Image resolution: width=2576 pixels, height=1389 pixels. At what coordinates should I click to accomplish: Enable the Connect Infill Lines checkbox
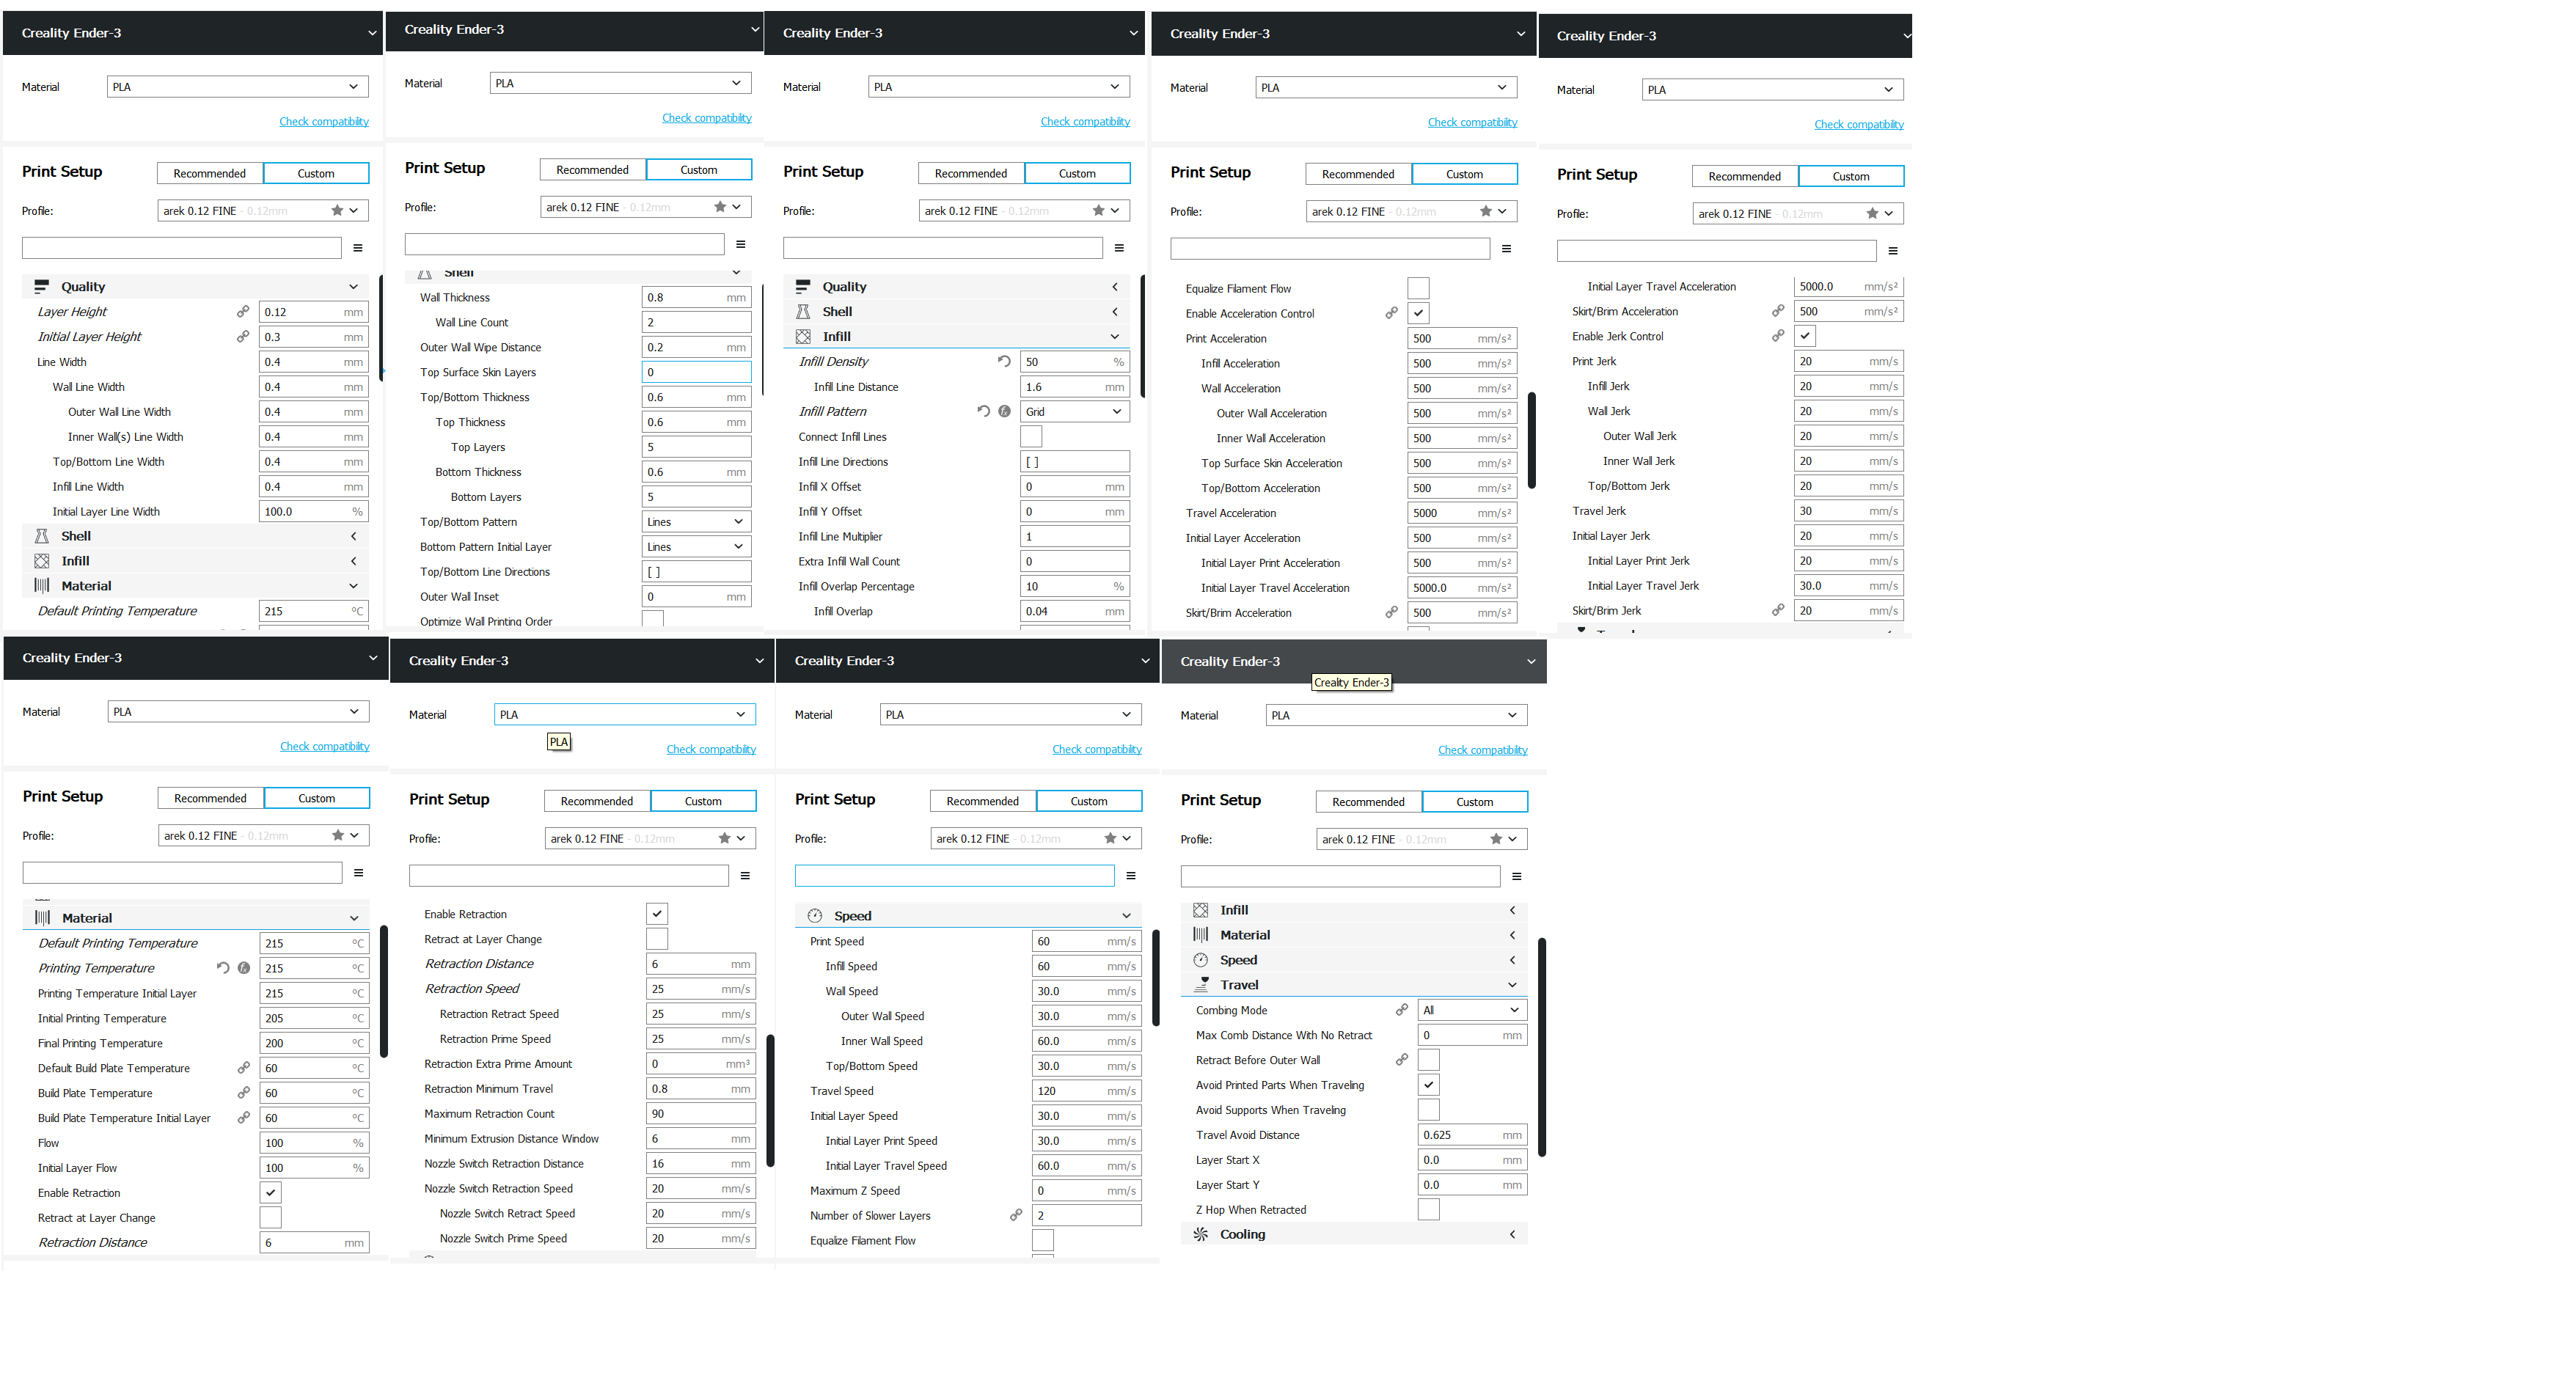click(1031, 437)
